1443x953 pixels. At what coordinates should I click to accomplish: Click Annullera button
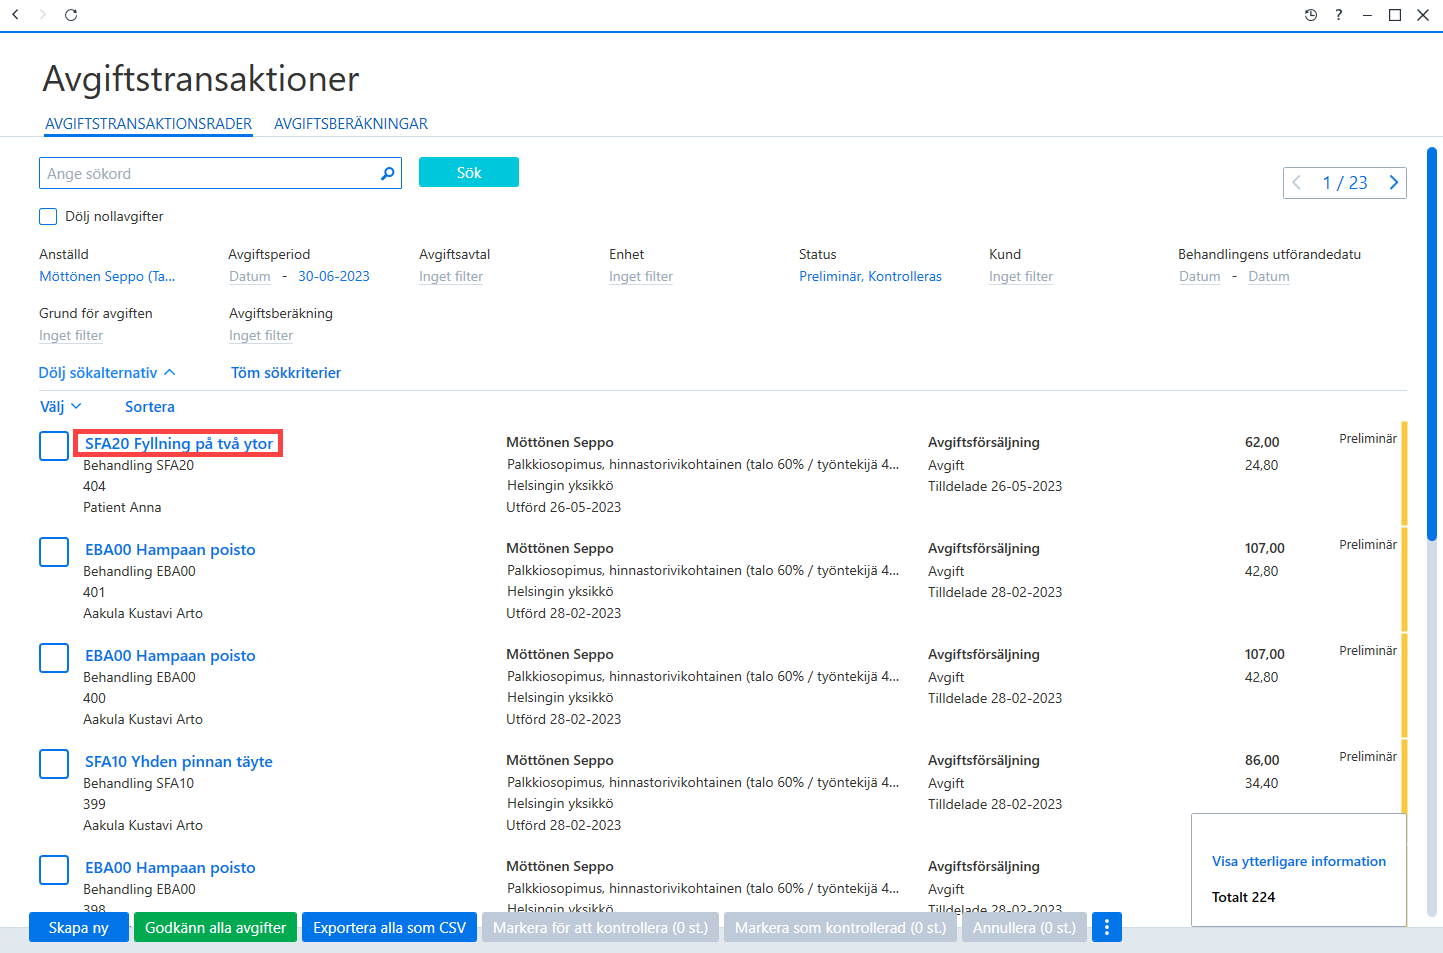coord(1025,927)
